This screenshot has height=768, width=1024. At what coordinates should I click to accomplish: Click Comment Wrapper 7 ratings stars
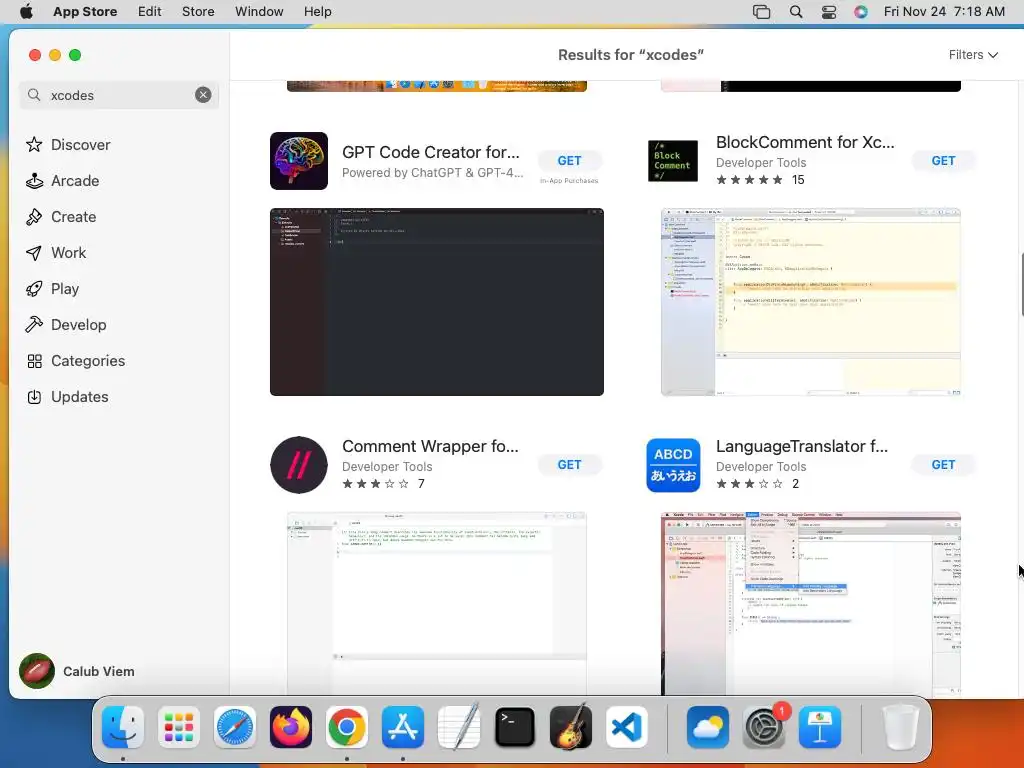click(376, 484)
